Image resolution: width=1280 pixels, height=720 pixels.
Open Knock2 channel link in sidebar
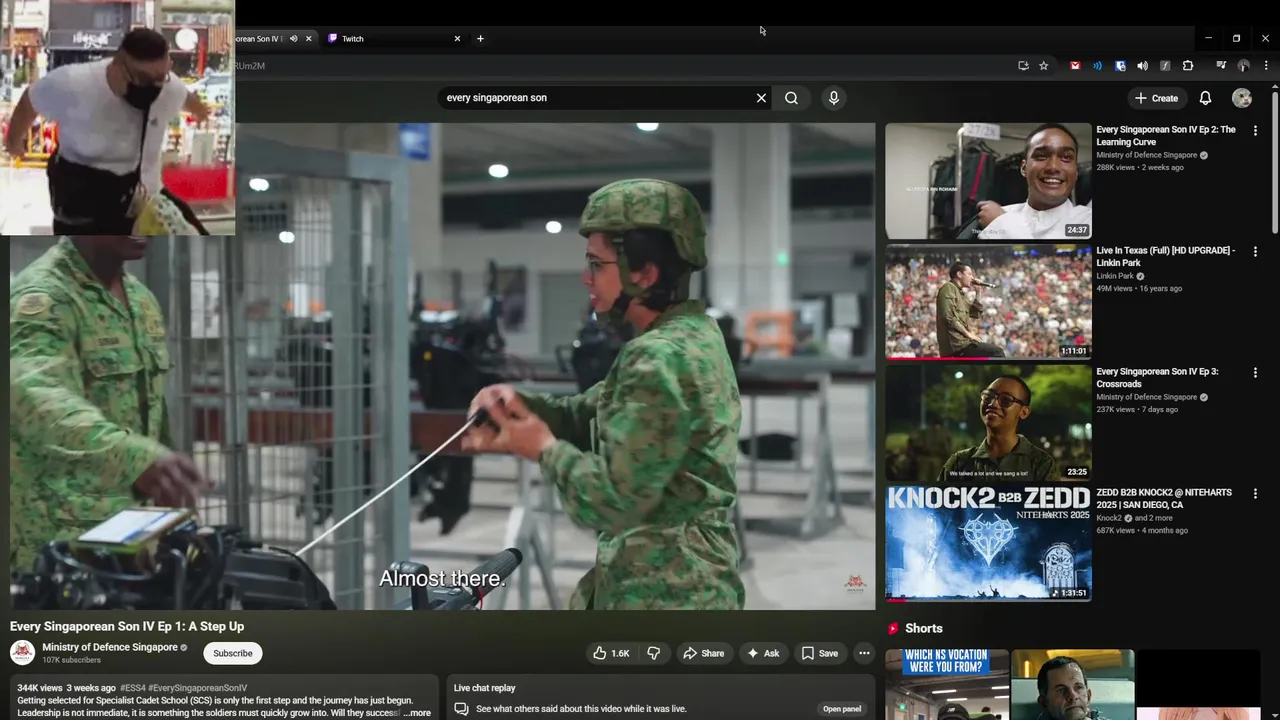1109,518
